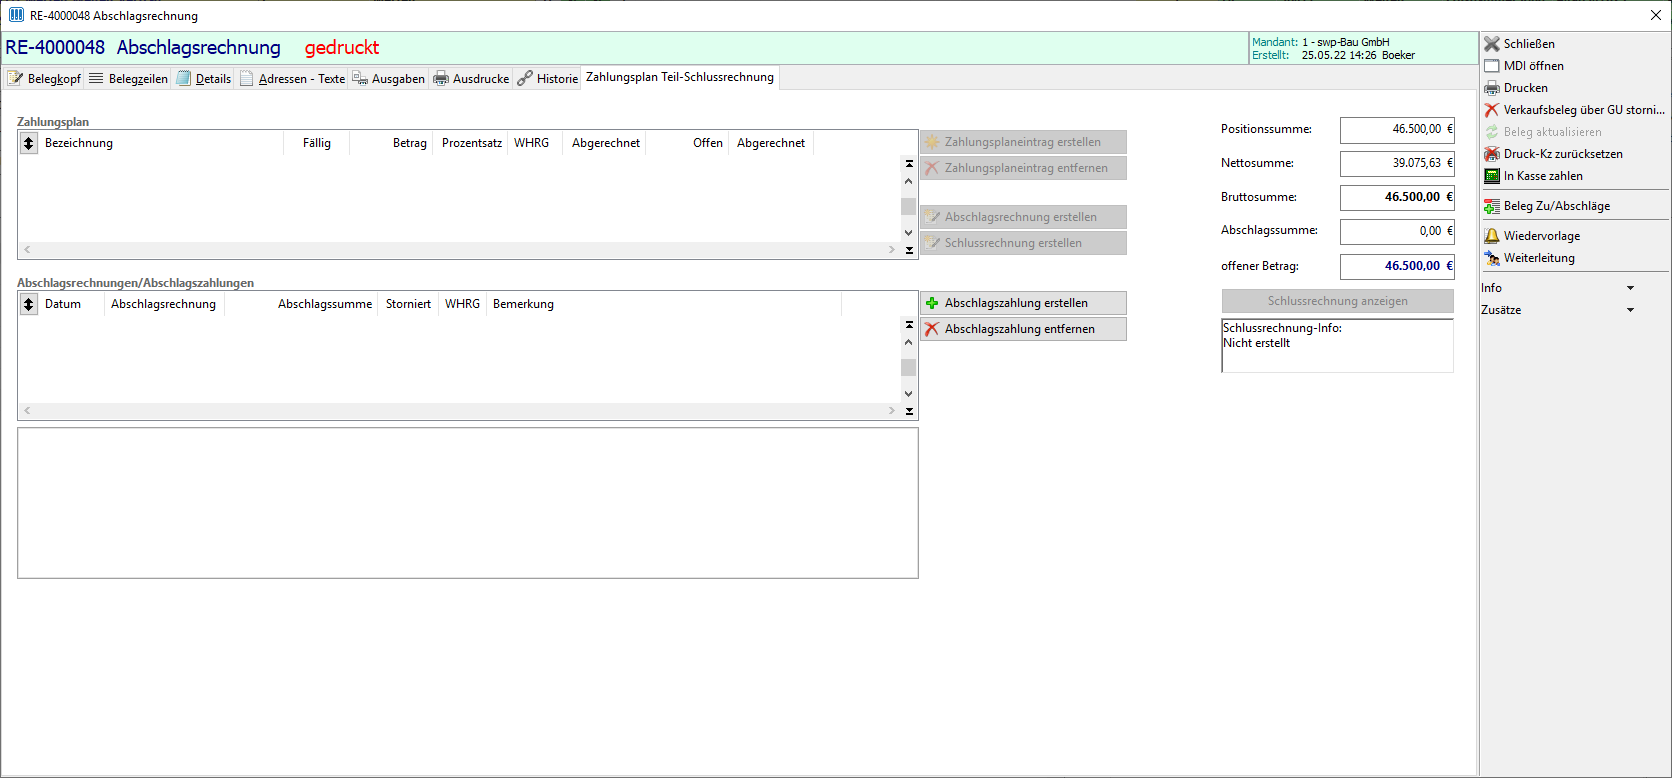Click the In Kasse zahlen icon
The image size is (1672, 778).
[1492, 176]
